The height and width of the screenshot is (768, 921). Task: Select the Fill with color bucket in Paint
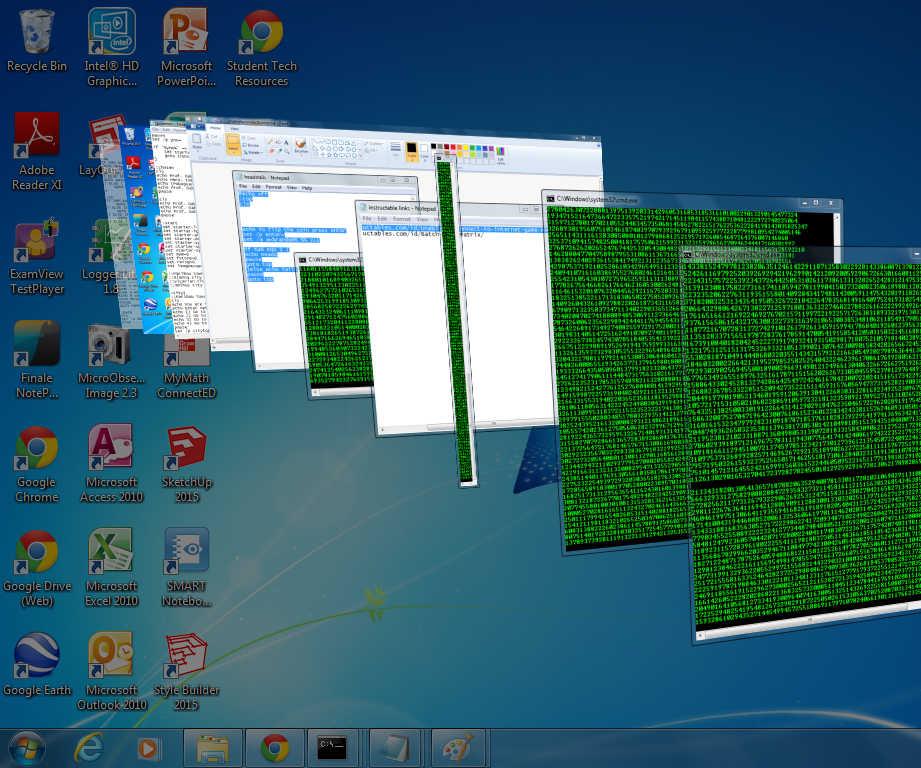tap(278, 141)
